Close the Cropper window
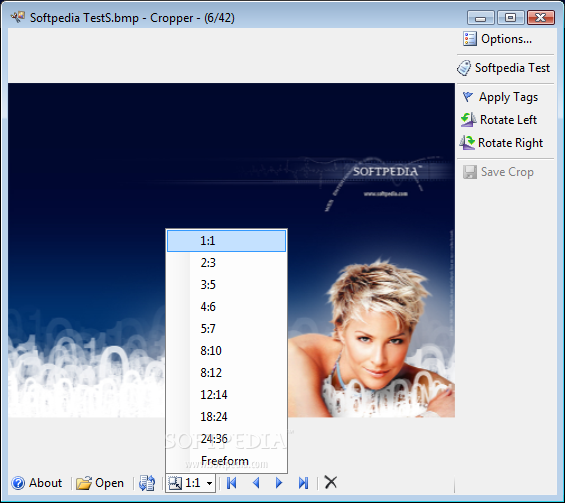The height and width of the screenshot is (503, 565). (x=540, y=17)
